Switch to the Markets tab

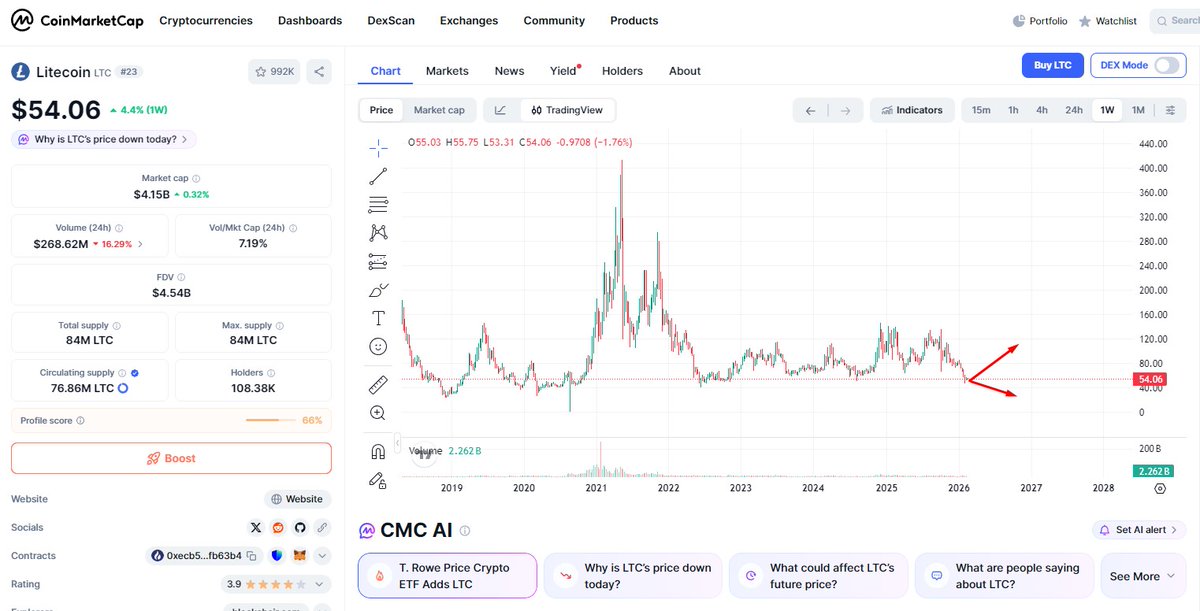[x=447, y=71]
